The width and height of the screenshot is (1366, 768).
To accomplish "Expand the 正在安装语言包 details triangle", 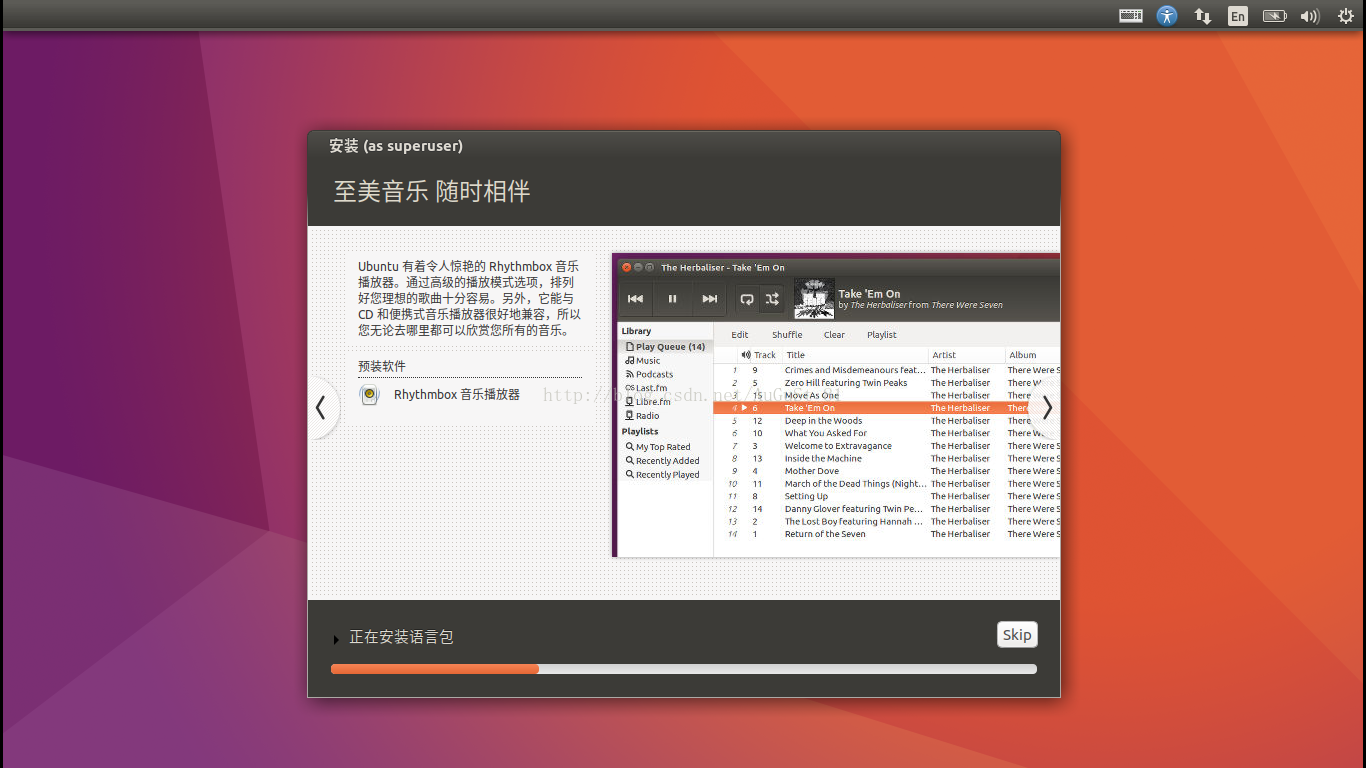I will coord(336,640).
